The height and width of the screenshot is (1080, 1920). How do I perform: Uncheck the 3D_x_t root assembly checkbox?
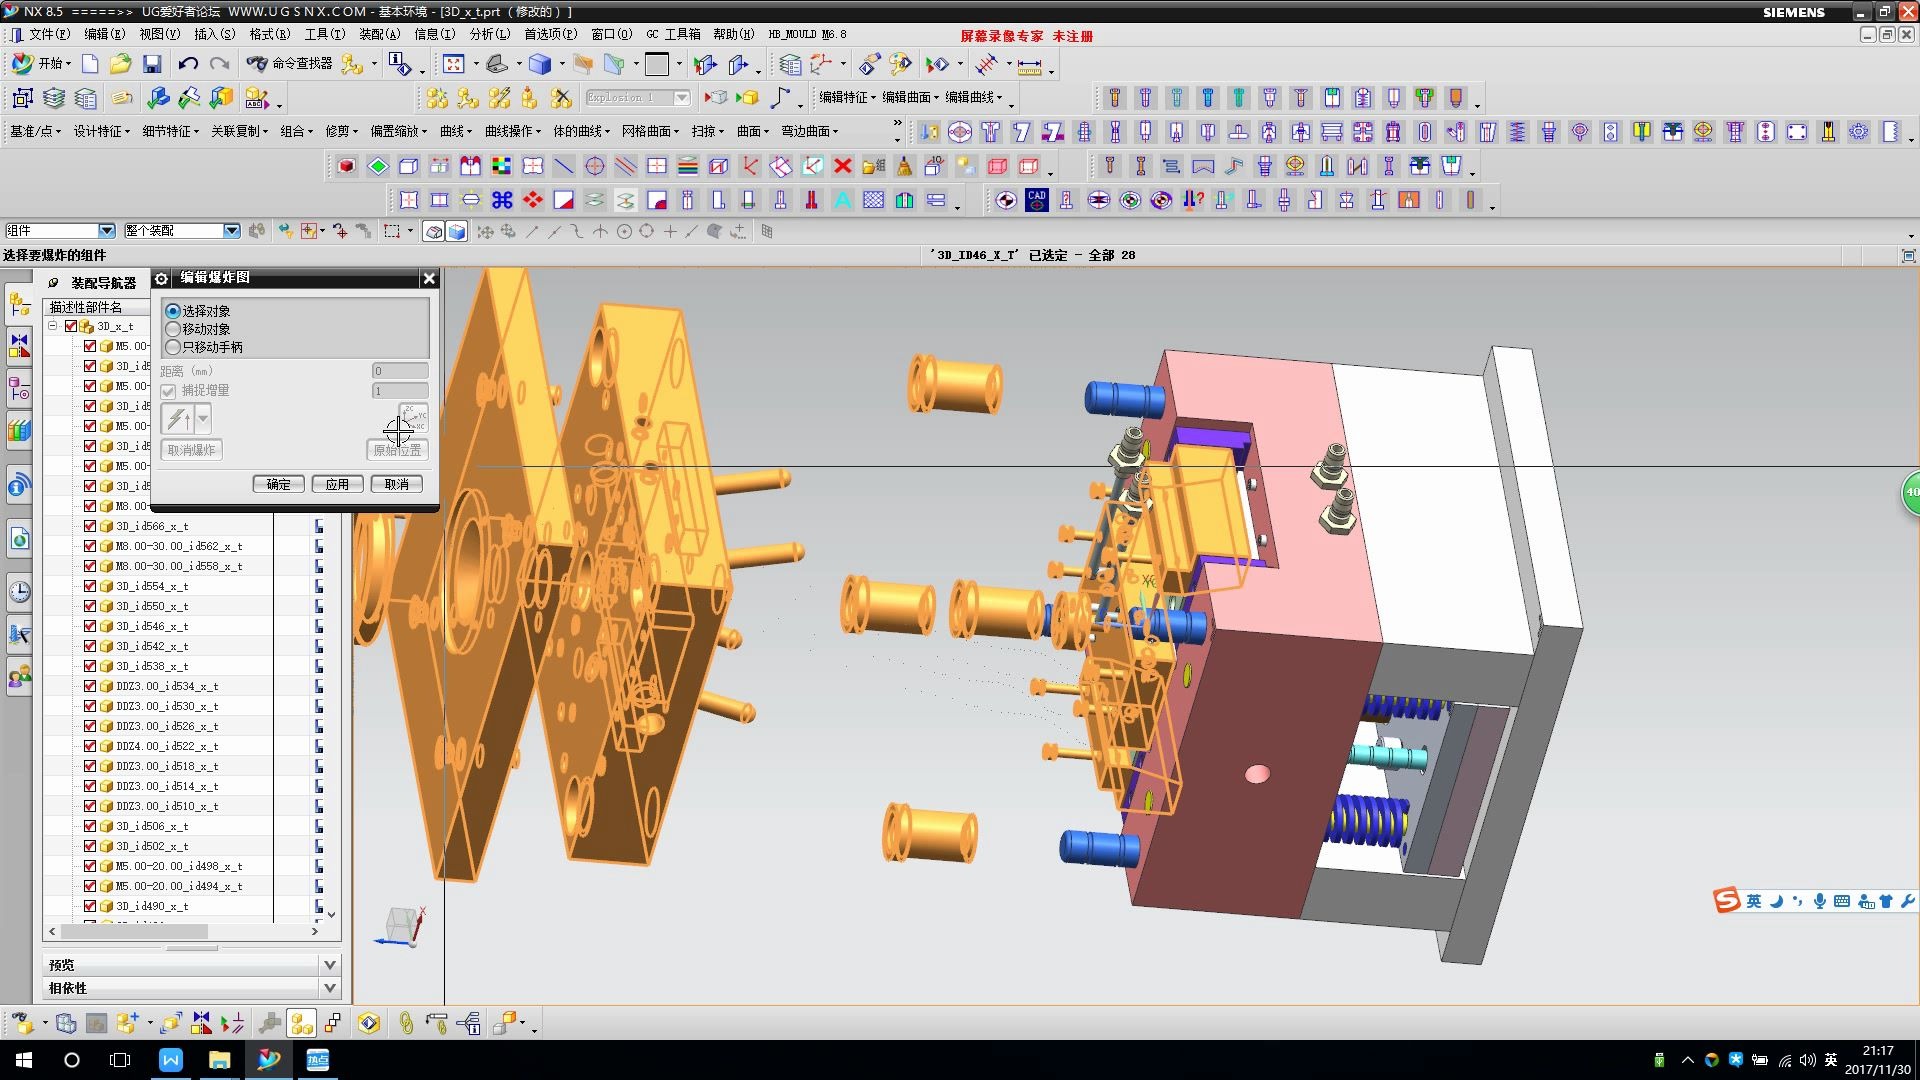pos(71,326)
